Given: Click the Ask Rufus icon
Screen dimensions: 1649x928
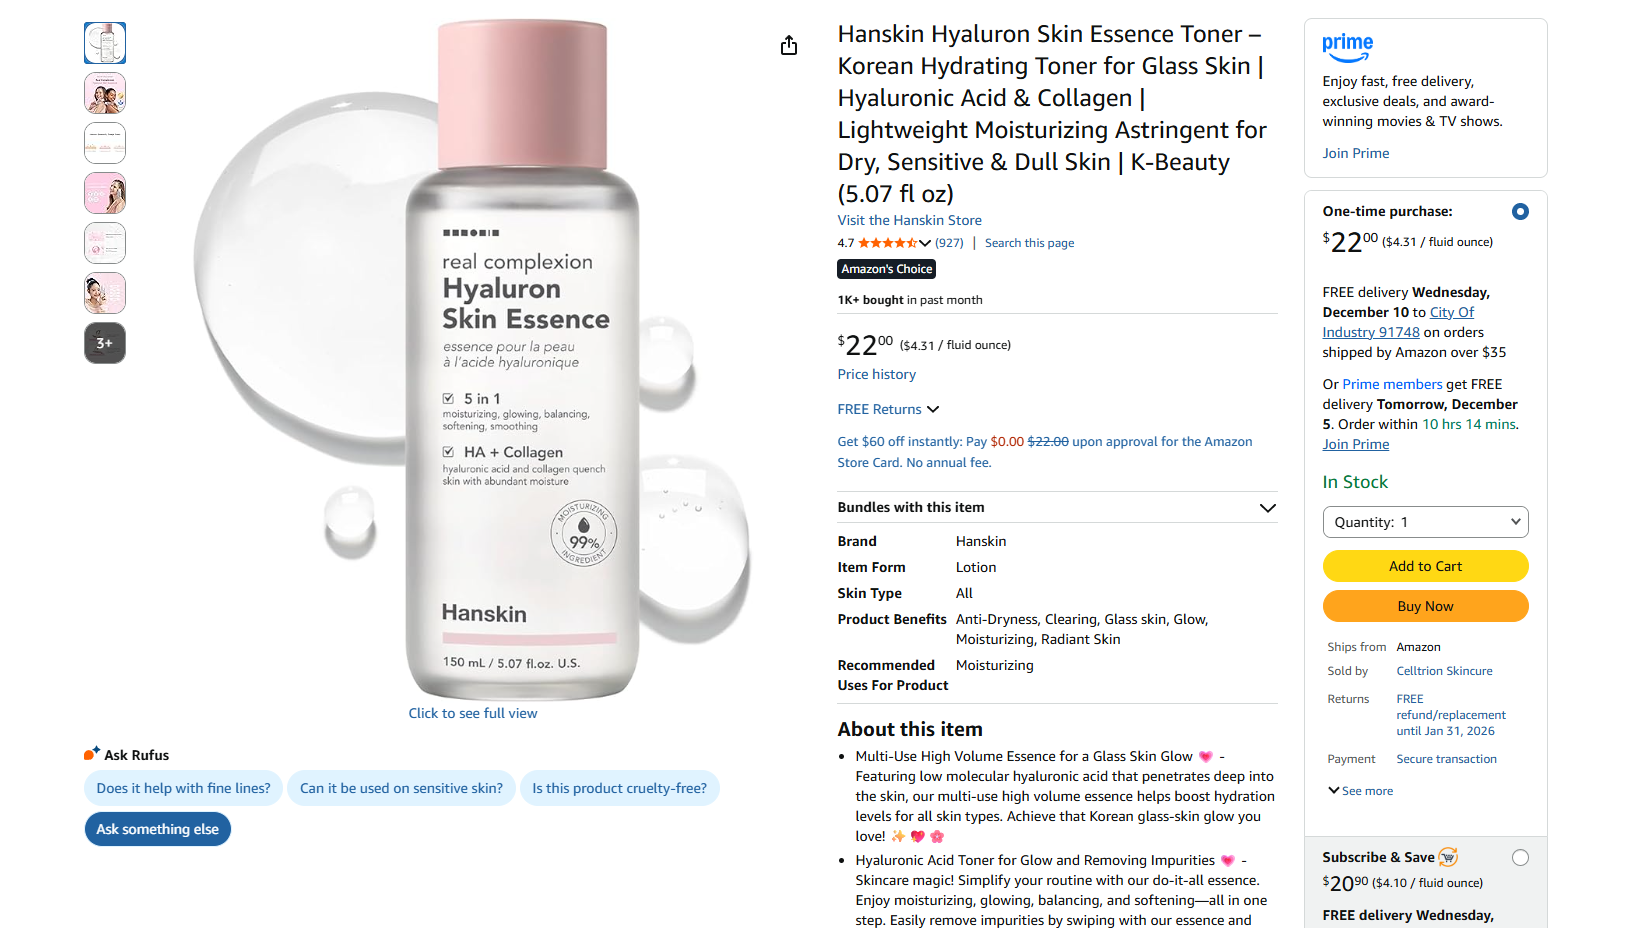Looking at the screenshot, I should pos(92,753).
